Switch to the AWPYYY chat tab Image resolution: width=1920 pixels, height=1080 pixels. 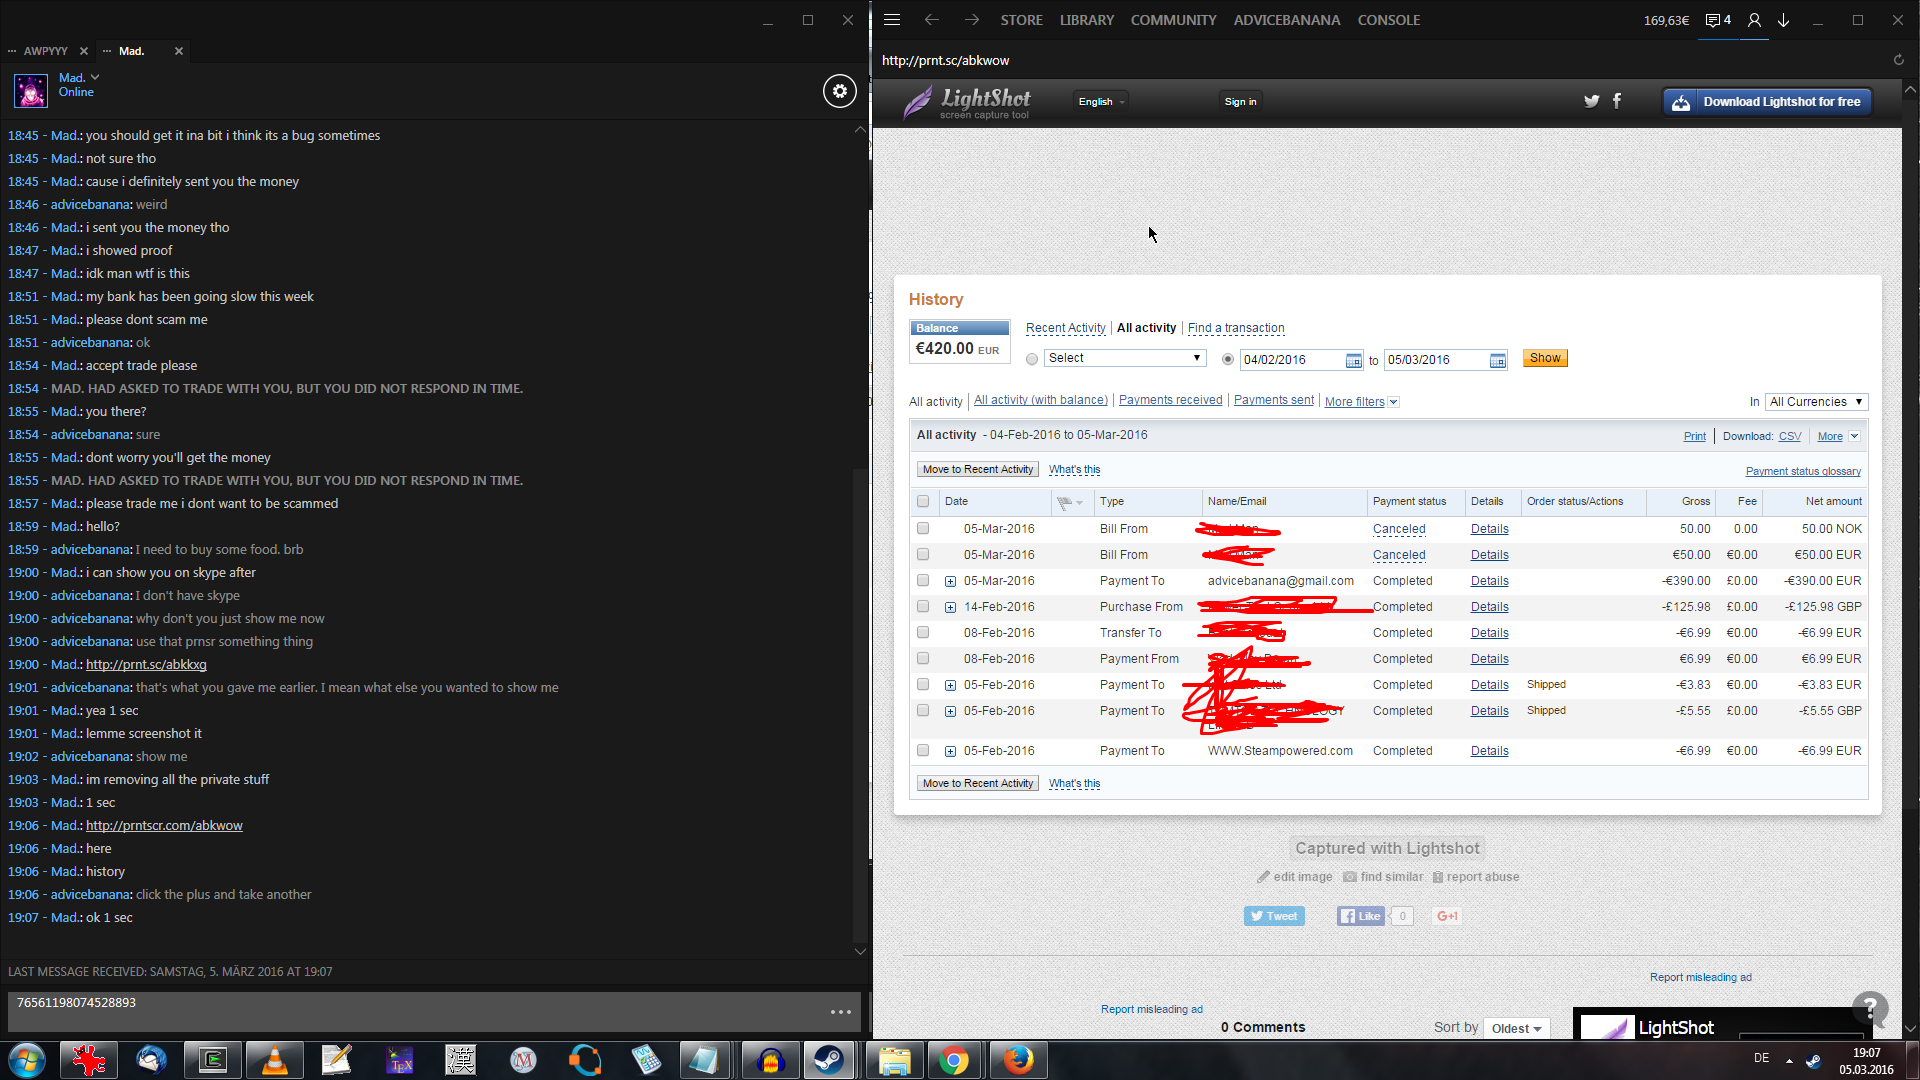[46, 51]
